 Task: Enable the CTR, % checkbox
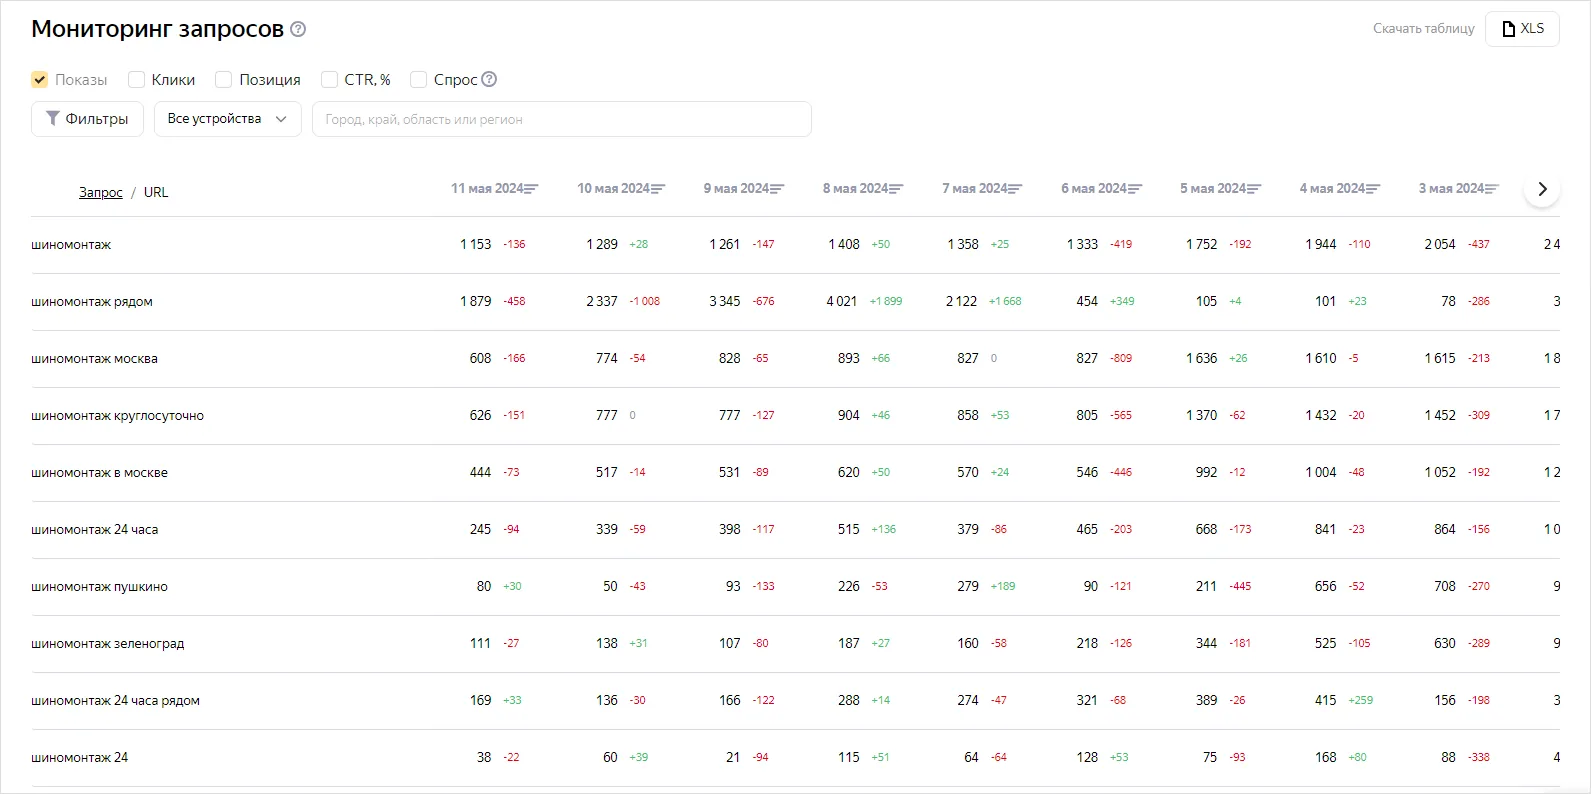tap(329, 80)
